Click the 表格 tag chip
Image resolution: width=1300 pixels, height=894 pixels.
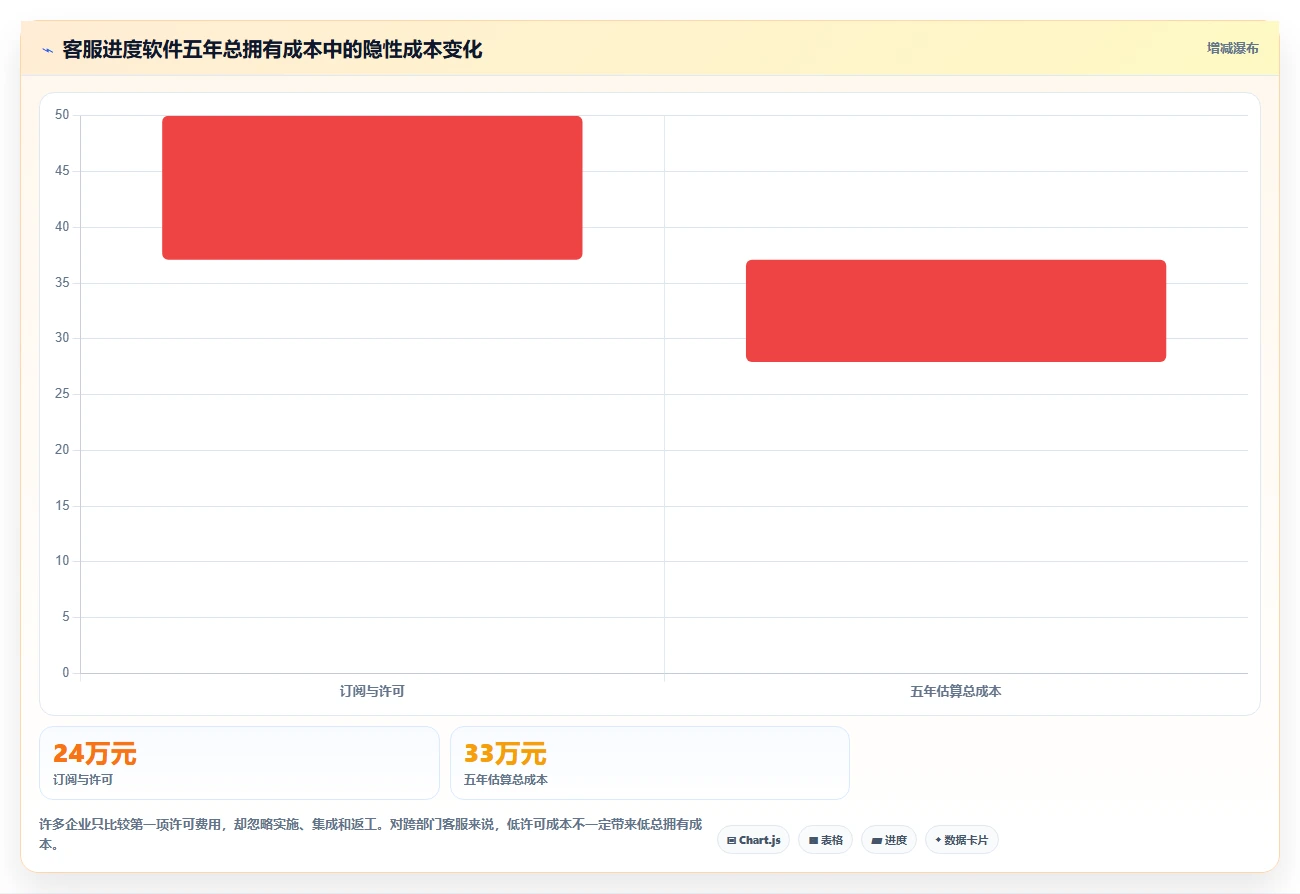pos(825,840)
